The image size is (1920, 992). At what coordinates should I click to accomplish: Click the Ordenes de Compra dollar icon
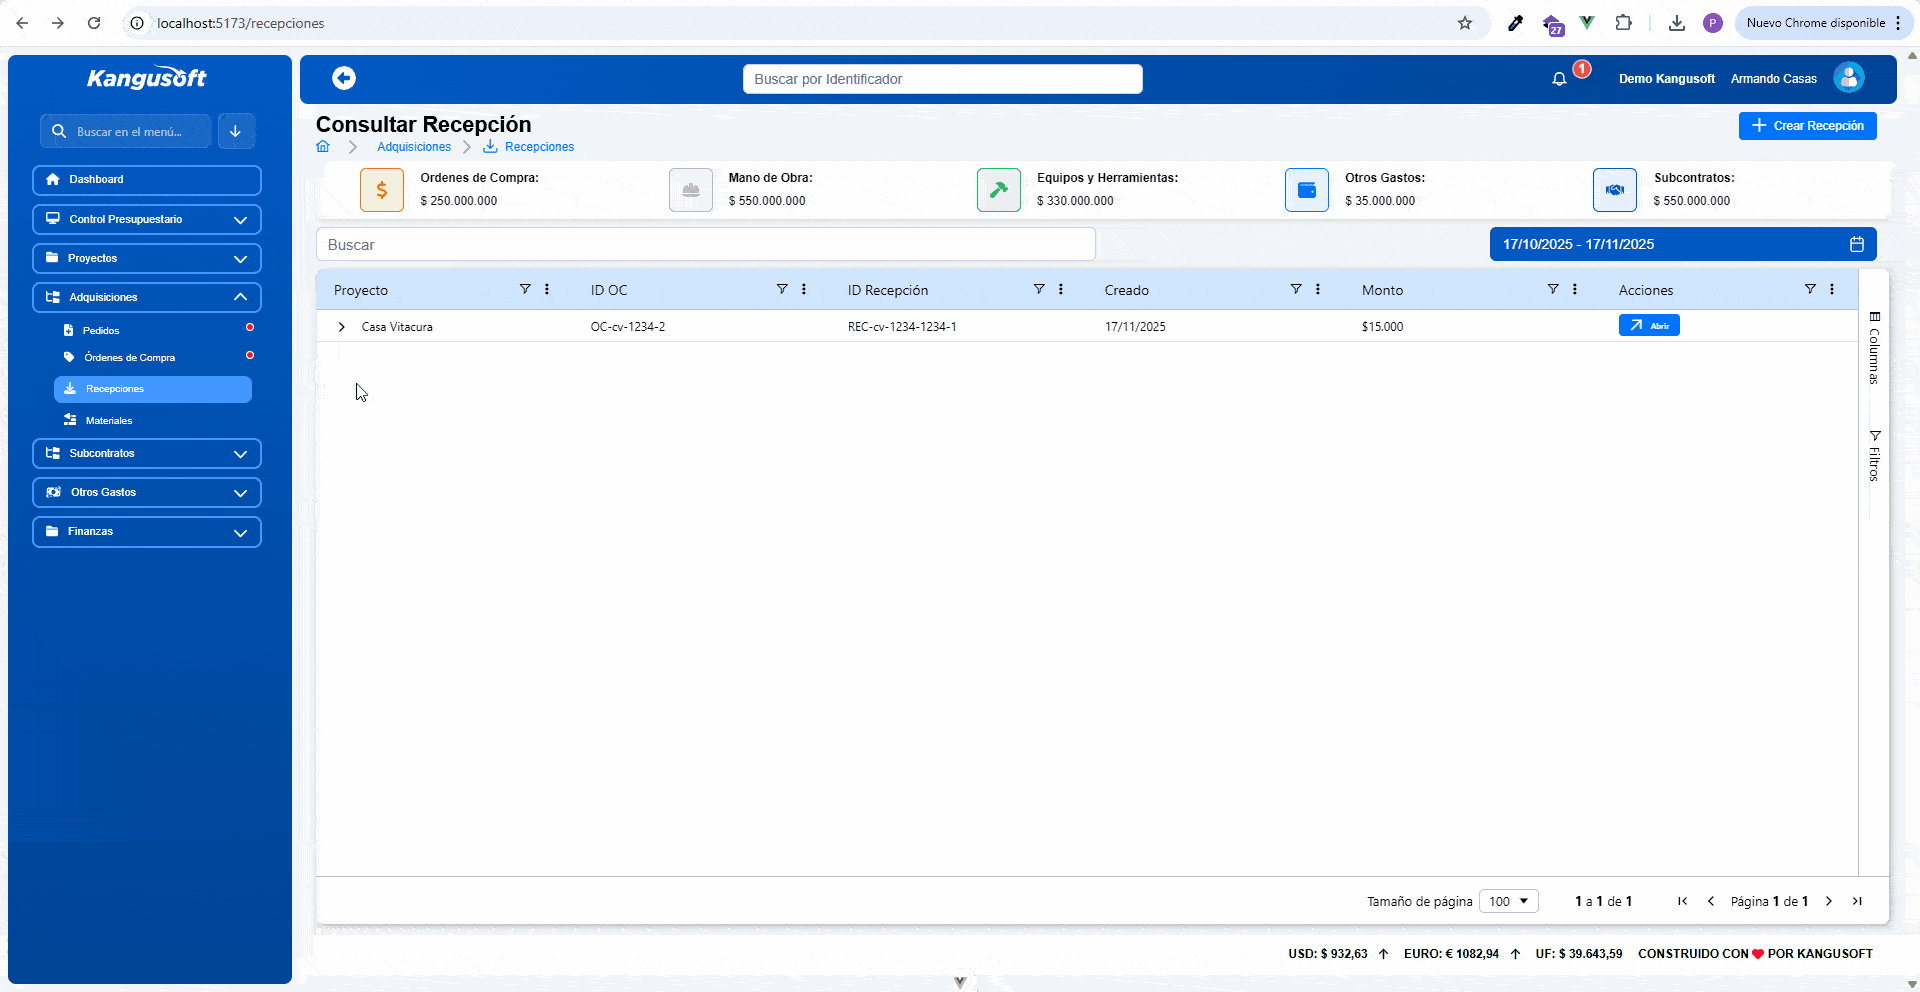tap(382, 190)
